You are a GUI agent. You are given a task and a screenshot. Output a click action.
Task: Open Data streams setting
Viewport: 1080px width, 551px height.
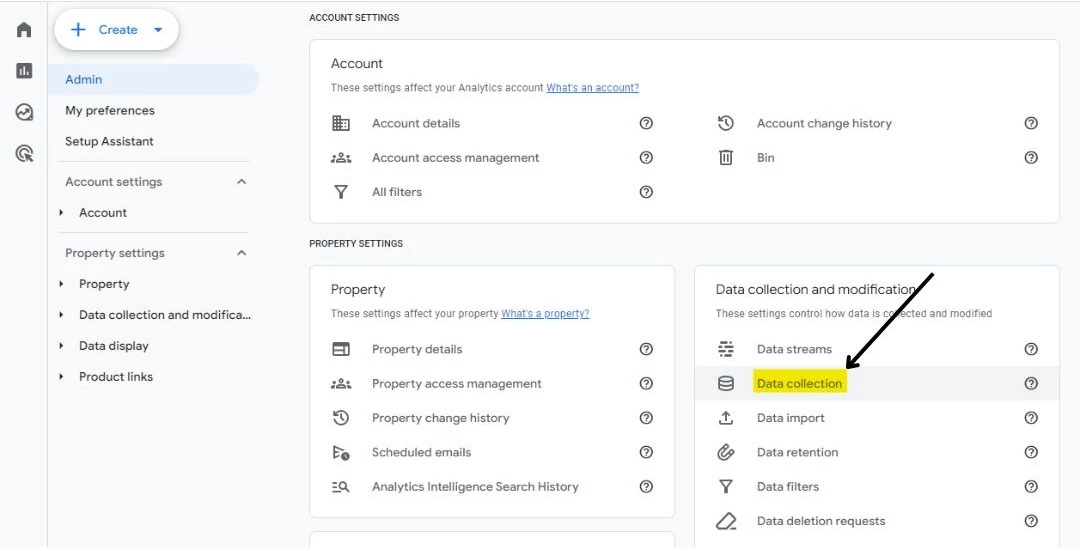pyautogui.click(x=794, y=349)
